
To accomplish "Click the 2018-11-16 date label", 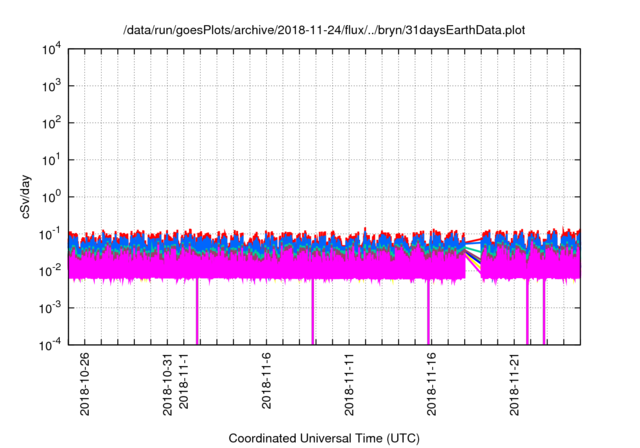I will (431, 384).
